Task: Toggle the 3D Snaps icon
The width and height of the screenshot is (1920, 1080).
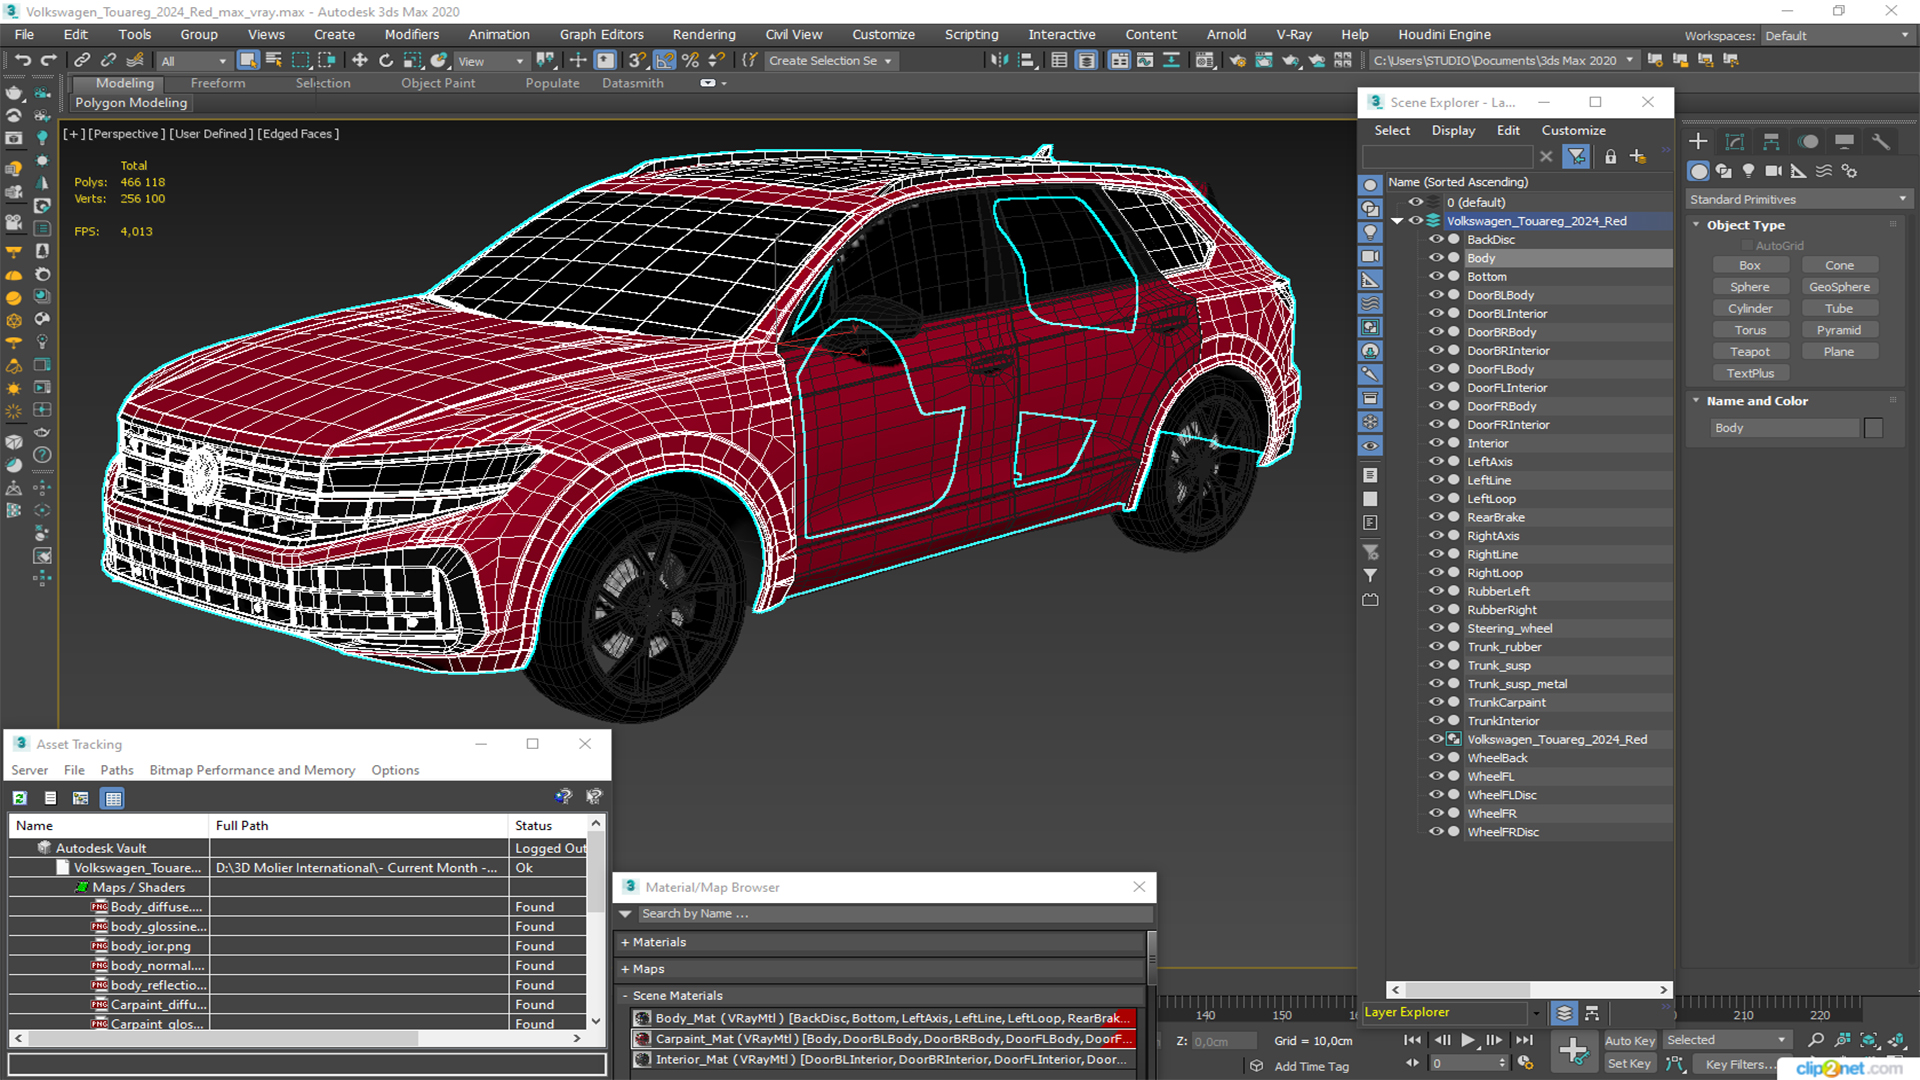Action: pyautogui.click(x=637, y=61)
